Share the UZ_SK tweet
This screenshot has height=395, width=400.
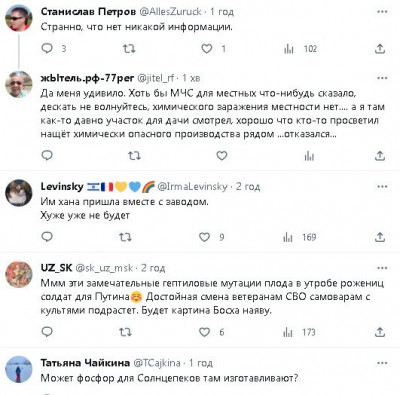click(380, 332)
